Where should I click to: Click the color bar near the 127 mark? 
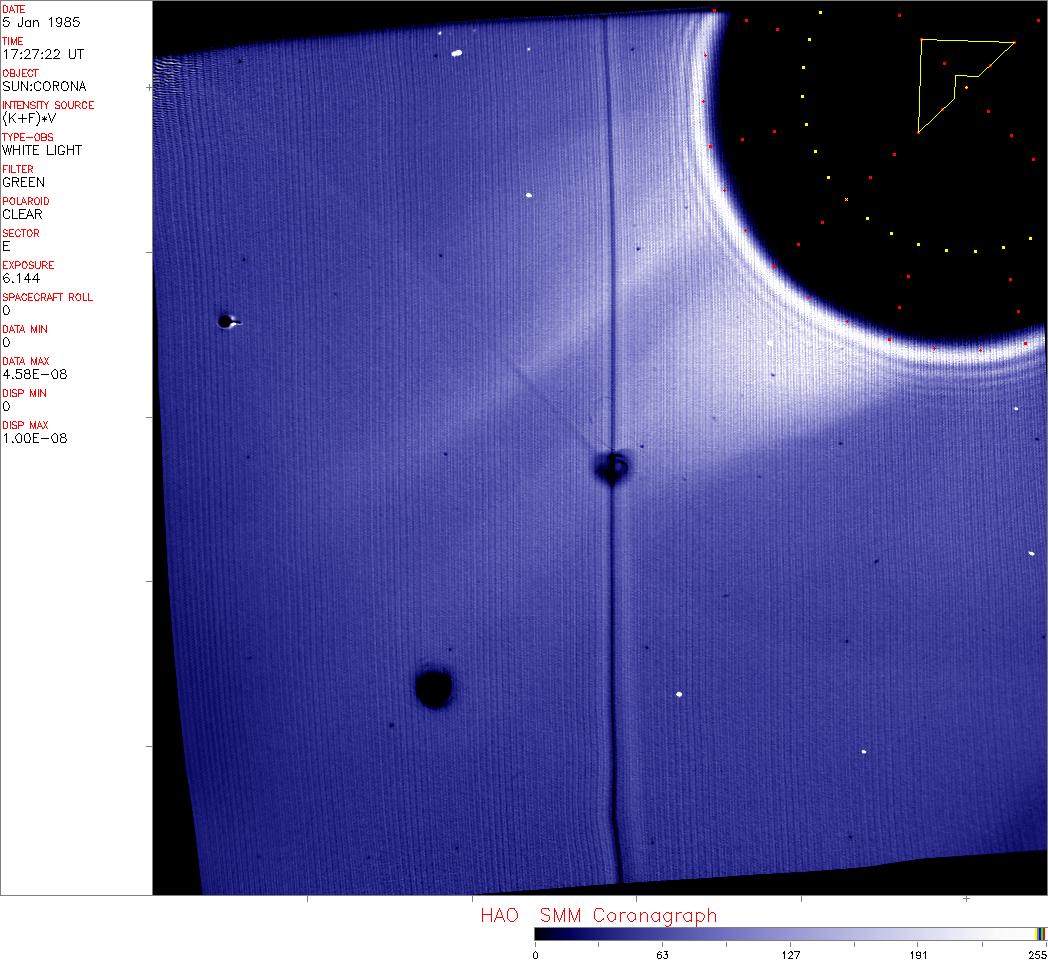tap(790, 933)
